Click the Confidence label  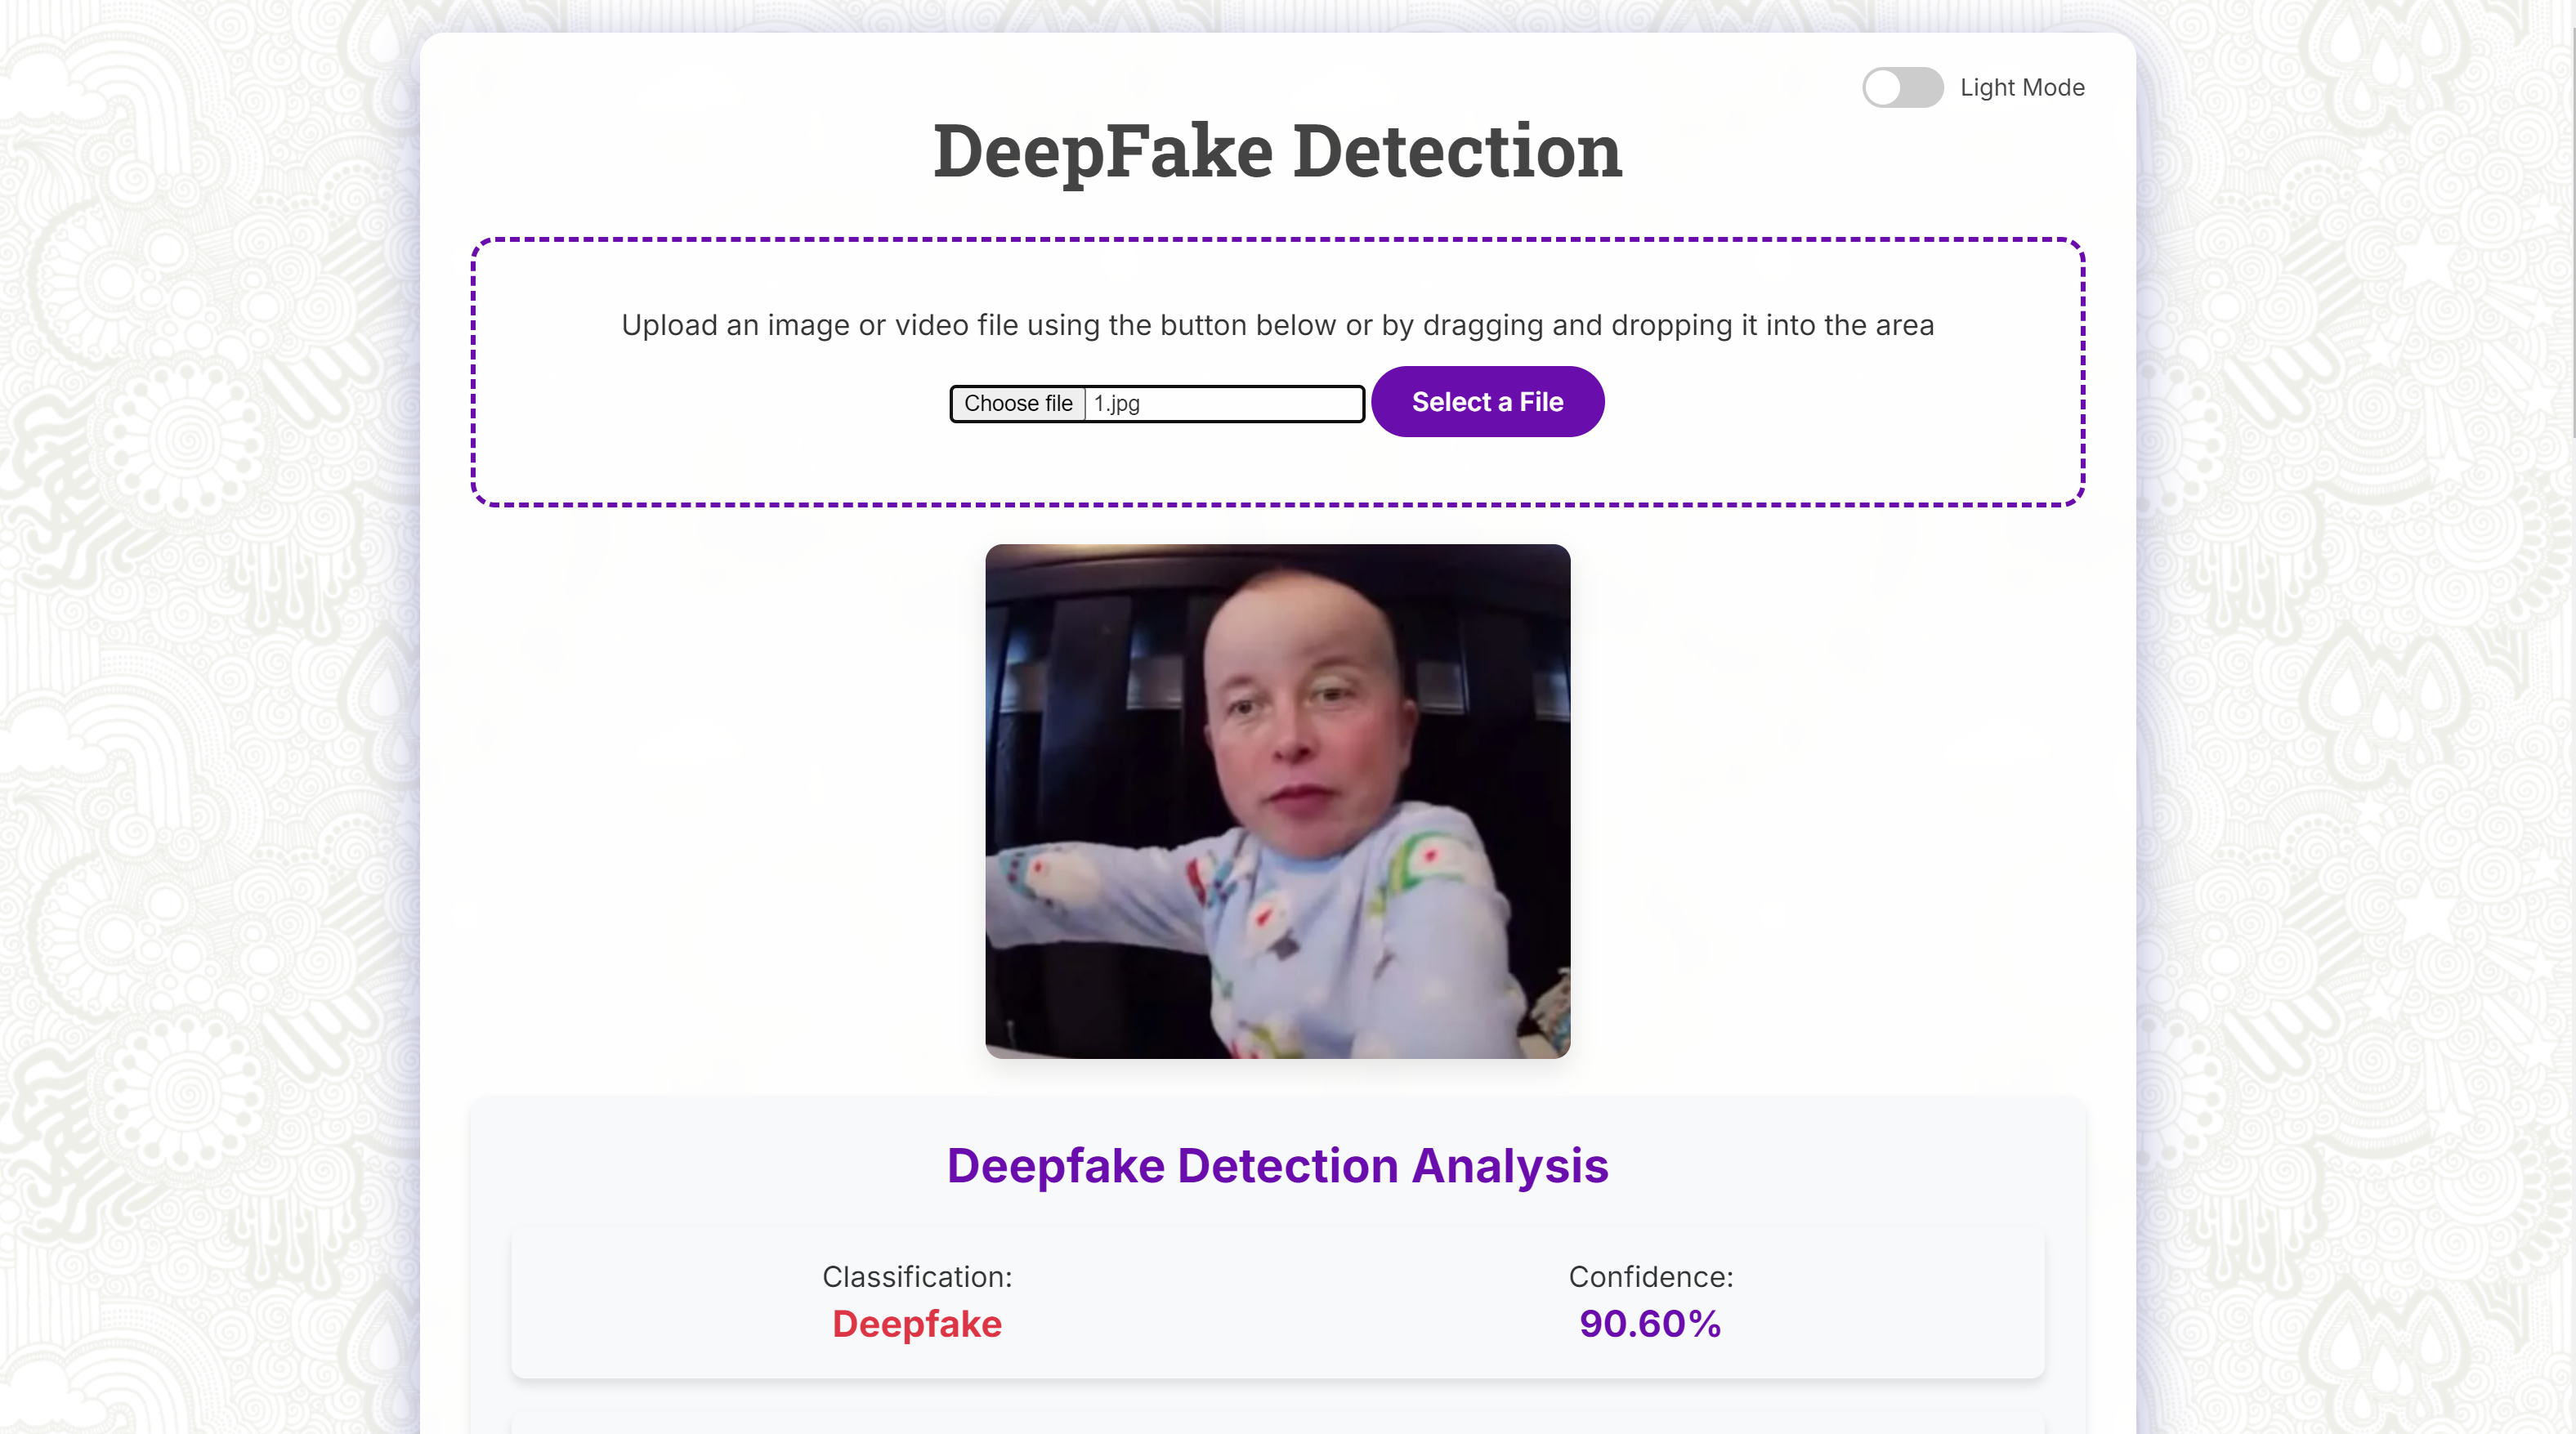coord(1650,1277)
